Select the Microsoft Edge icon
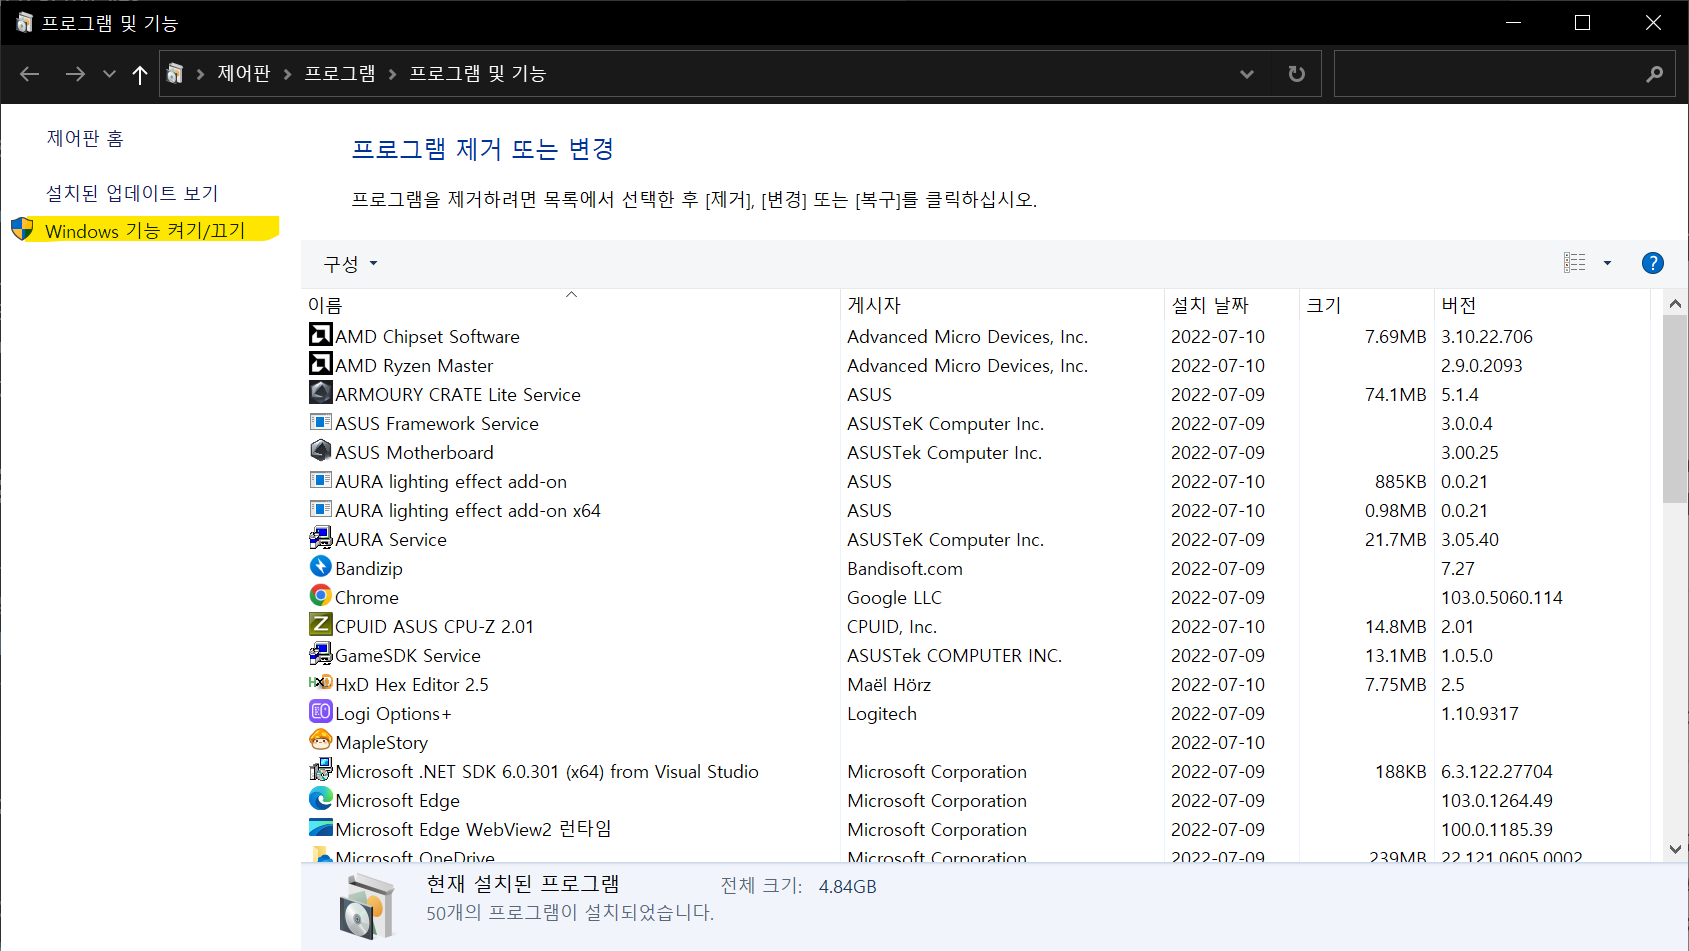 [x=320, y=799]
